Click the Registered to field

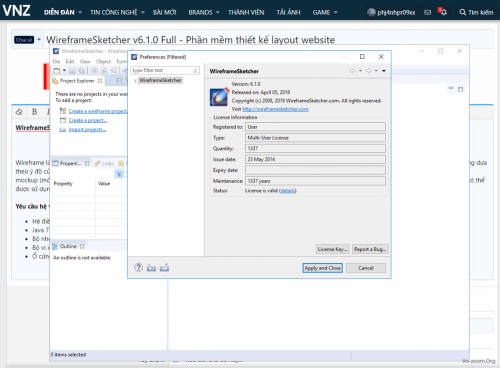point(315,127)
